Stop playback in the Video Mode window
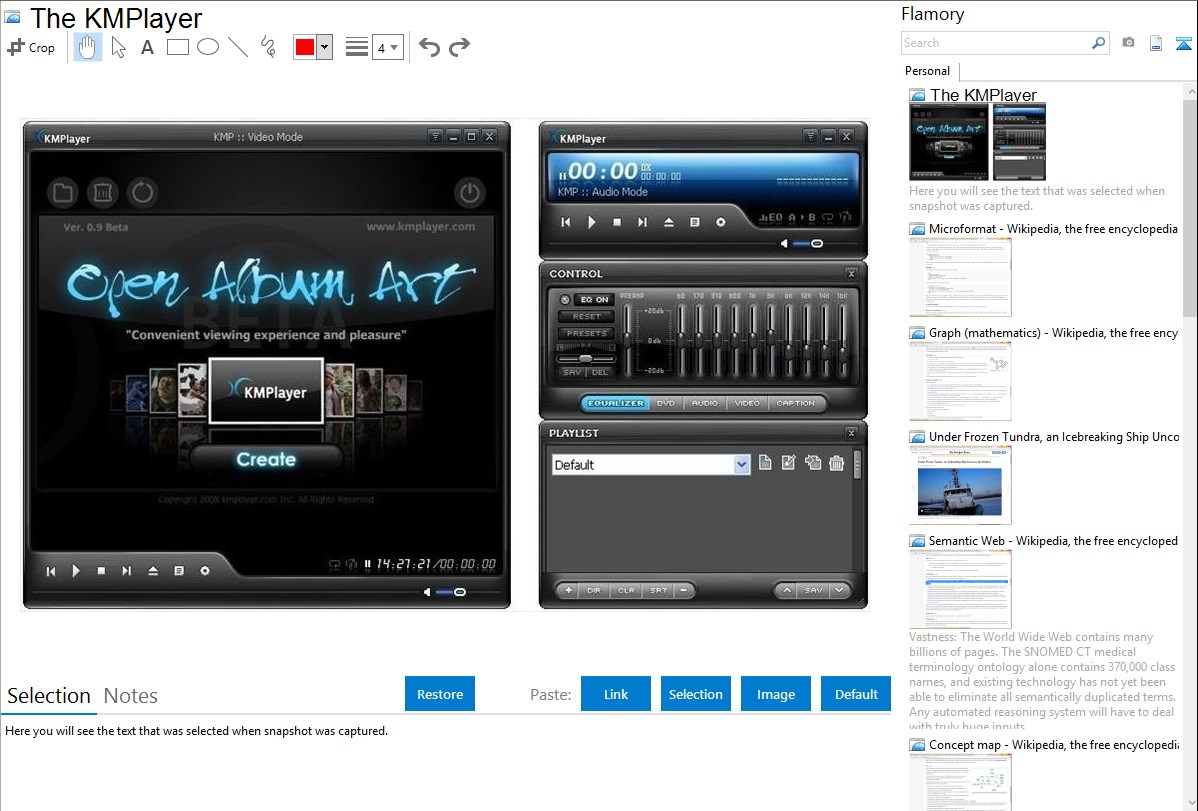 point(101,571)
